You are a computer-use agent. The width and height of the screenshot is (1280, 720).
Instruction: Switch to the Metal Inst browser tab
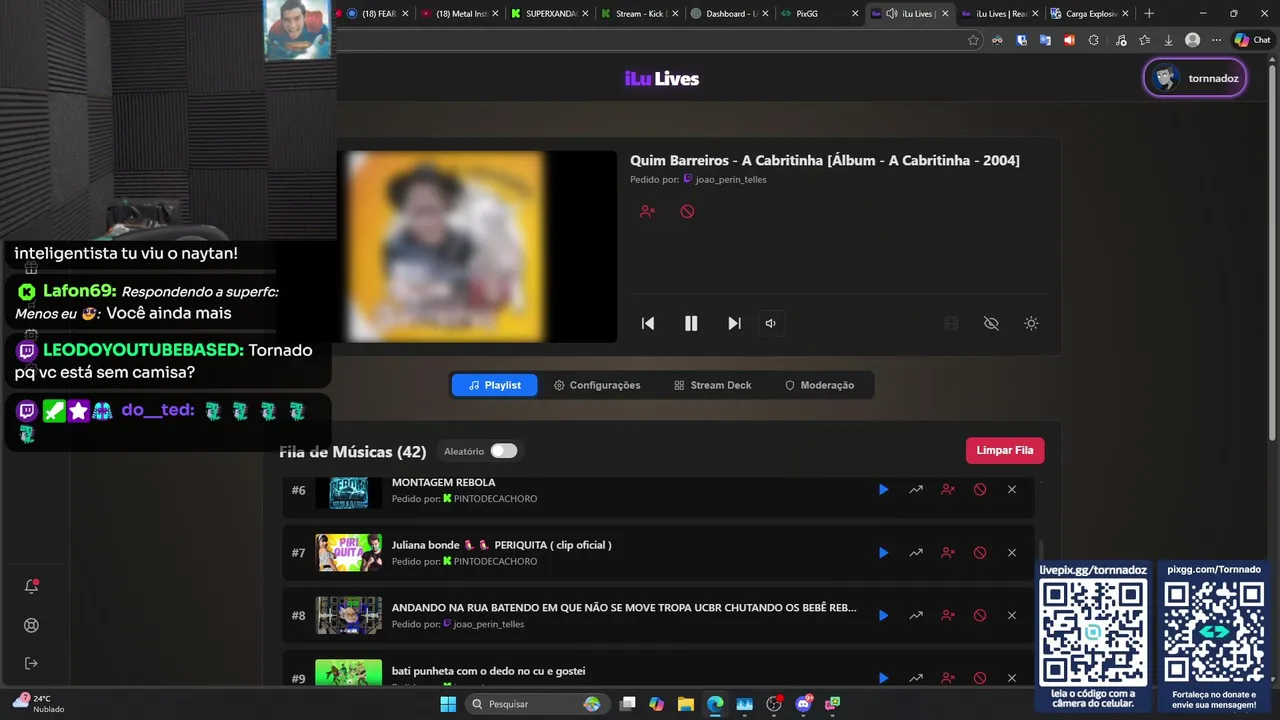pos(458,14)
